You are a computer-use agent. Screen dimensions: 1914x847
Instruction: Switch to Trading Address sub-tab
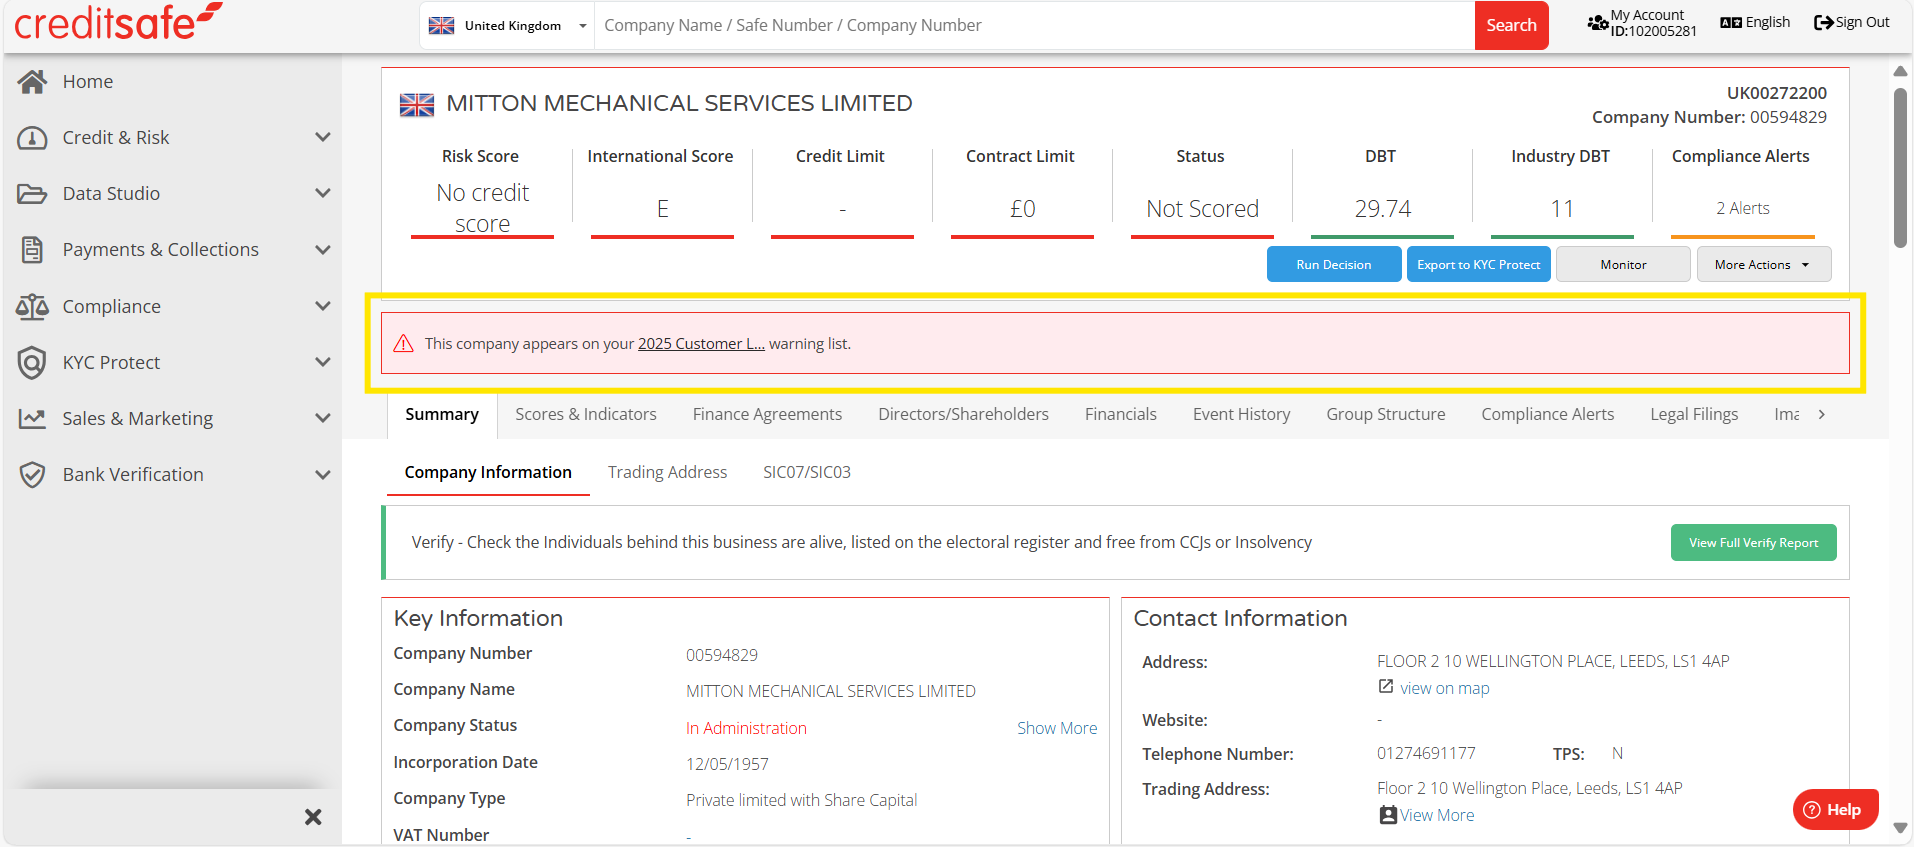(667, 472)
